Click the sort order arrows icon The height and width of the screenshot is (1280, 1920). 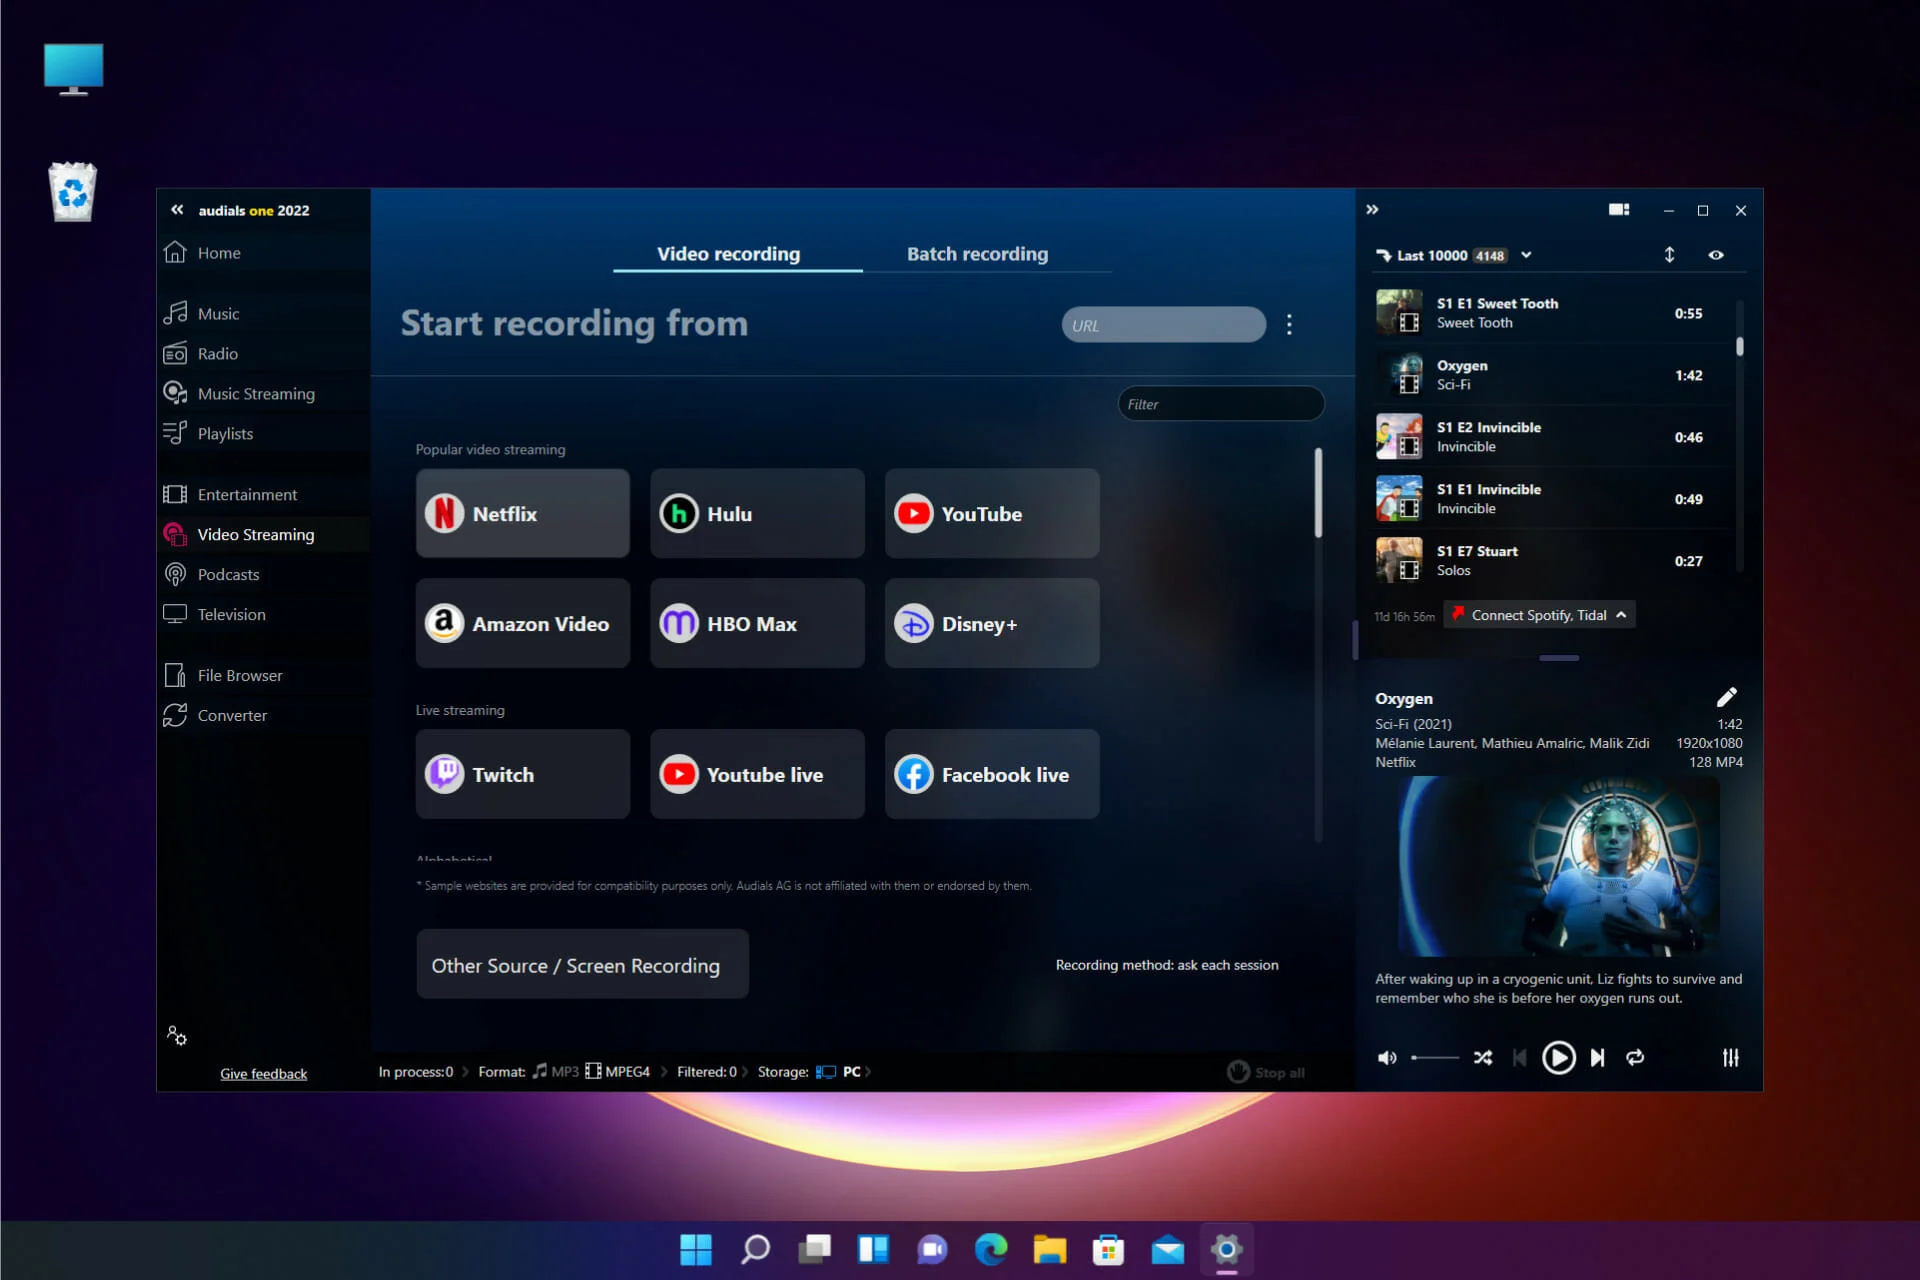1669,255
